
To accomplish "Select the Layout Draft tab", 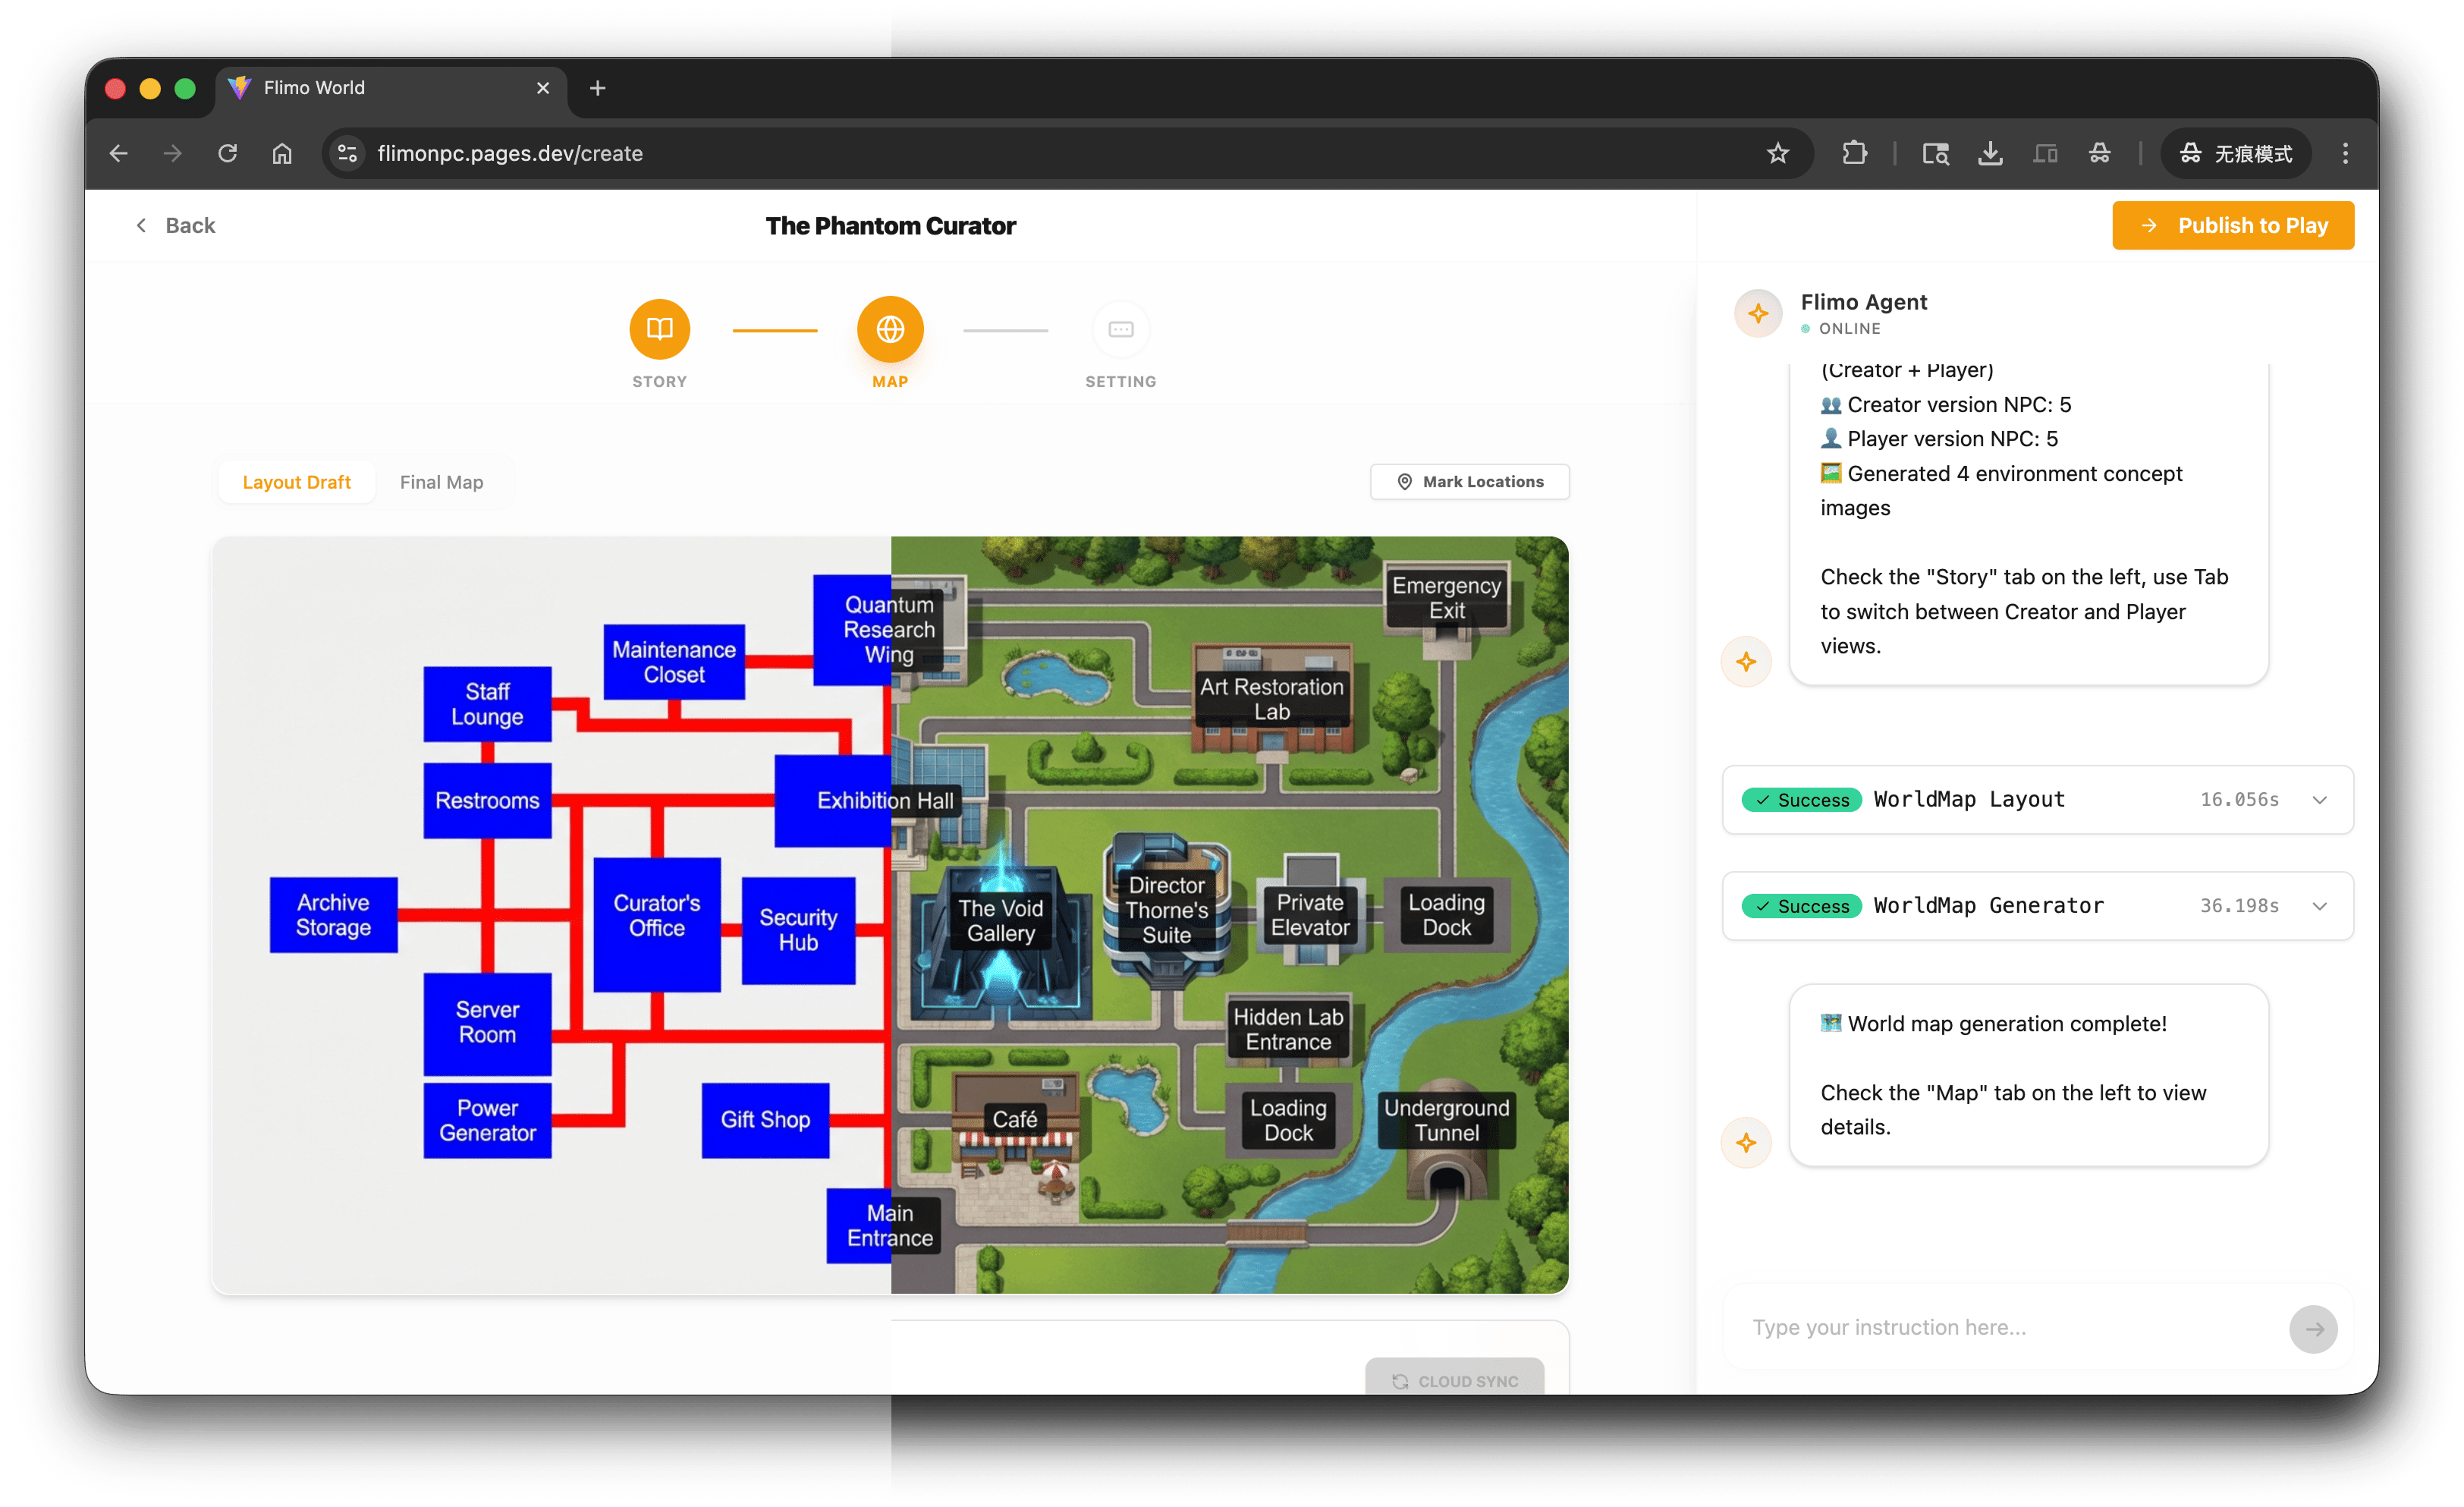I will click(296, 482).
